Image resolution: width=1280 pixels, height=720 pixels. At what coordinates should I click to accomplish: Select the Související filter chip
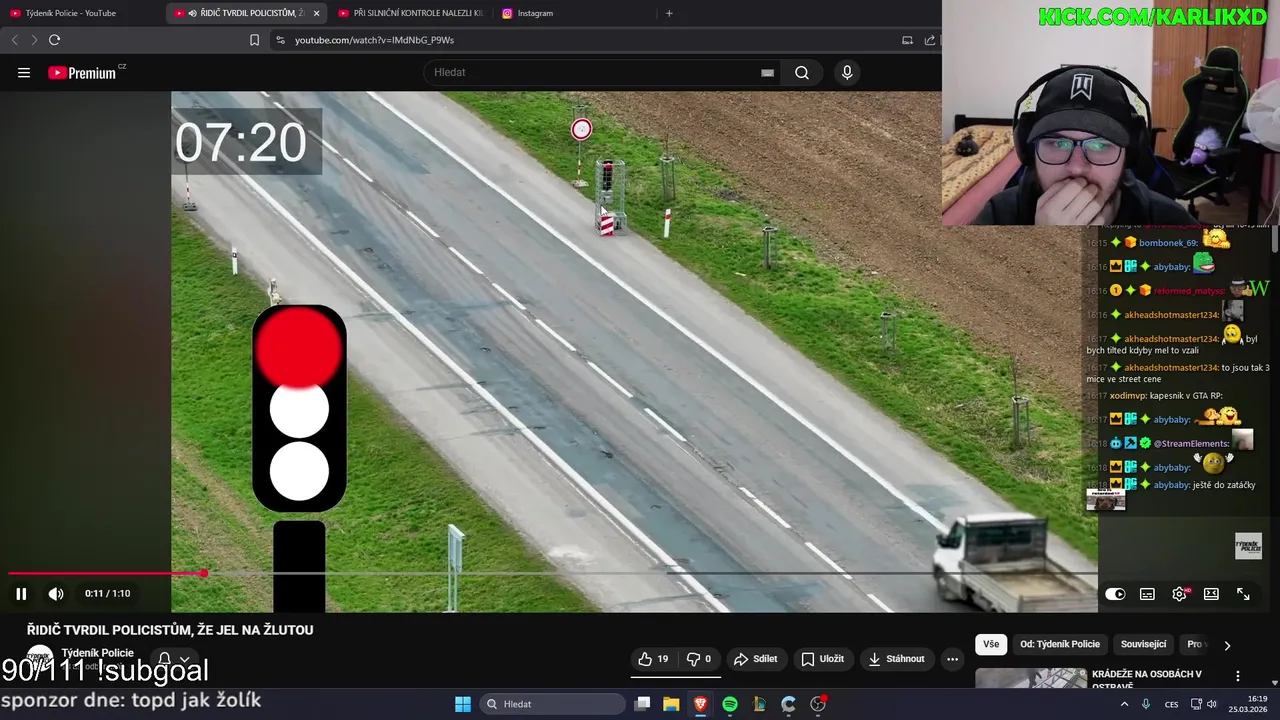pyautogui.click(x=1144, y=645)
